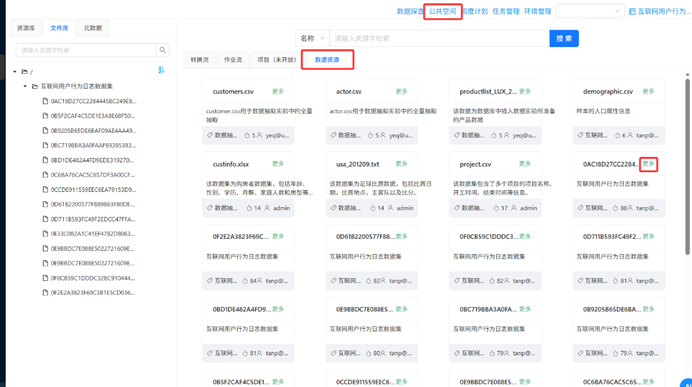Click the flame icon on the 0F0CB59C1DDDC3 card

492,281
